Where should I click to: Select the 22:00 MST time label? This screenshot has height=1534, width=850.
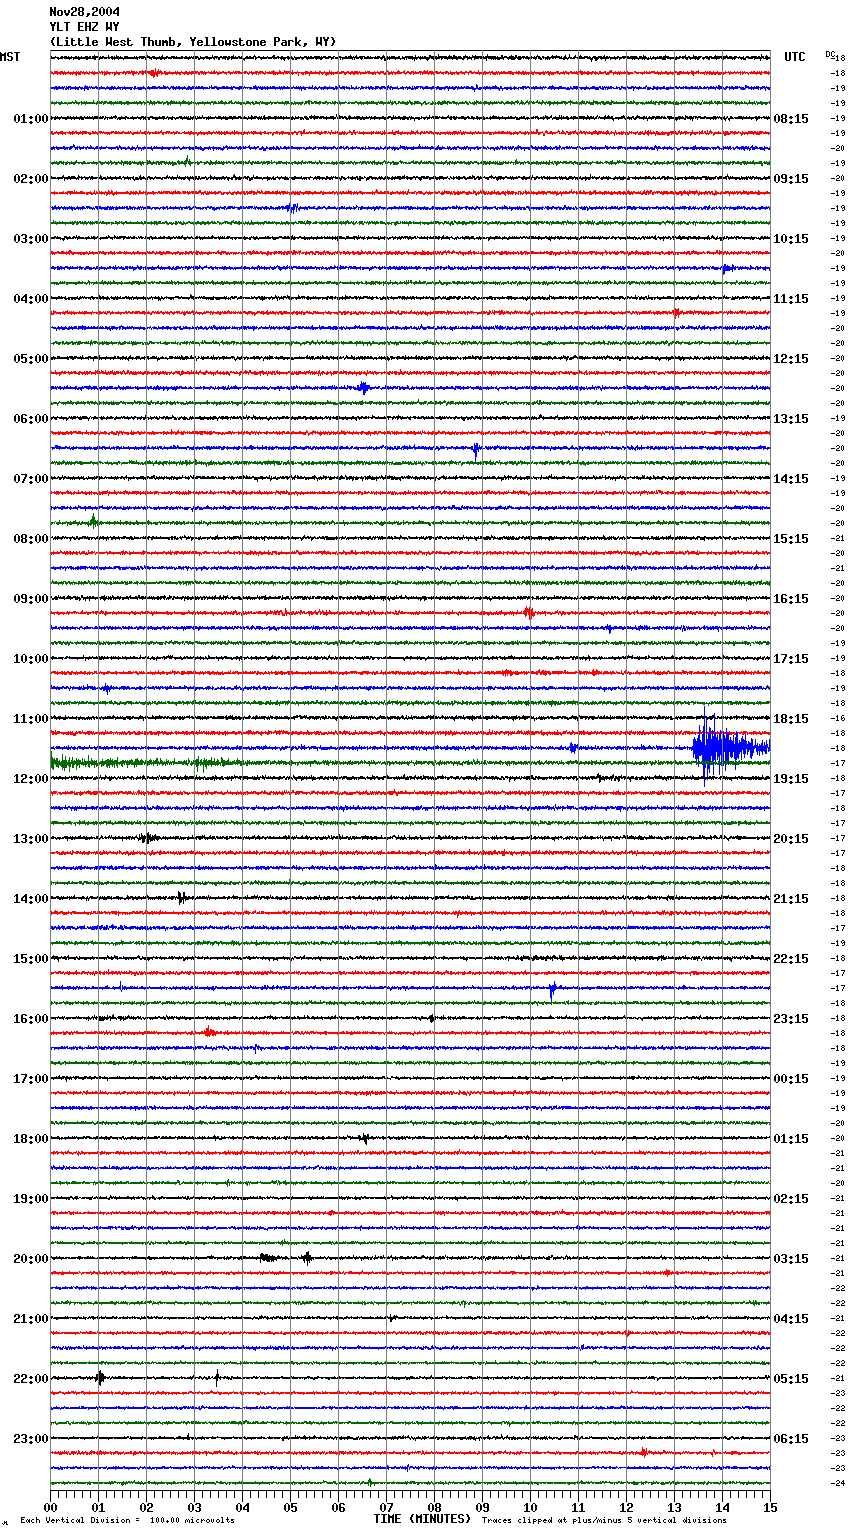(x=30, y=1379)
